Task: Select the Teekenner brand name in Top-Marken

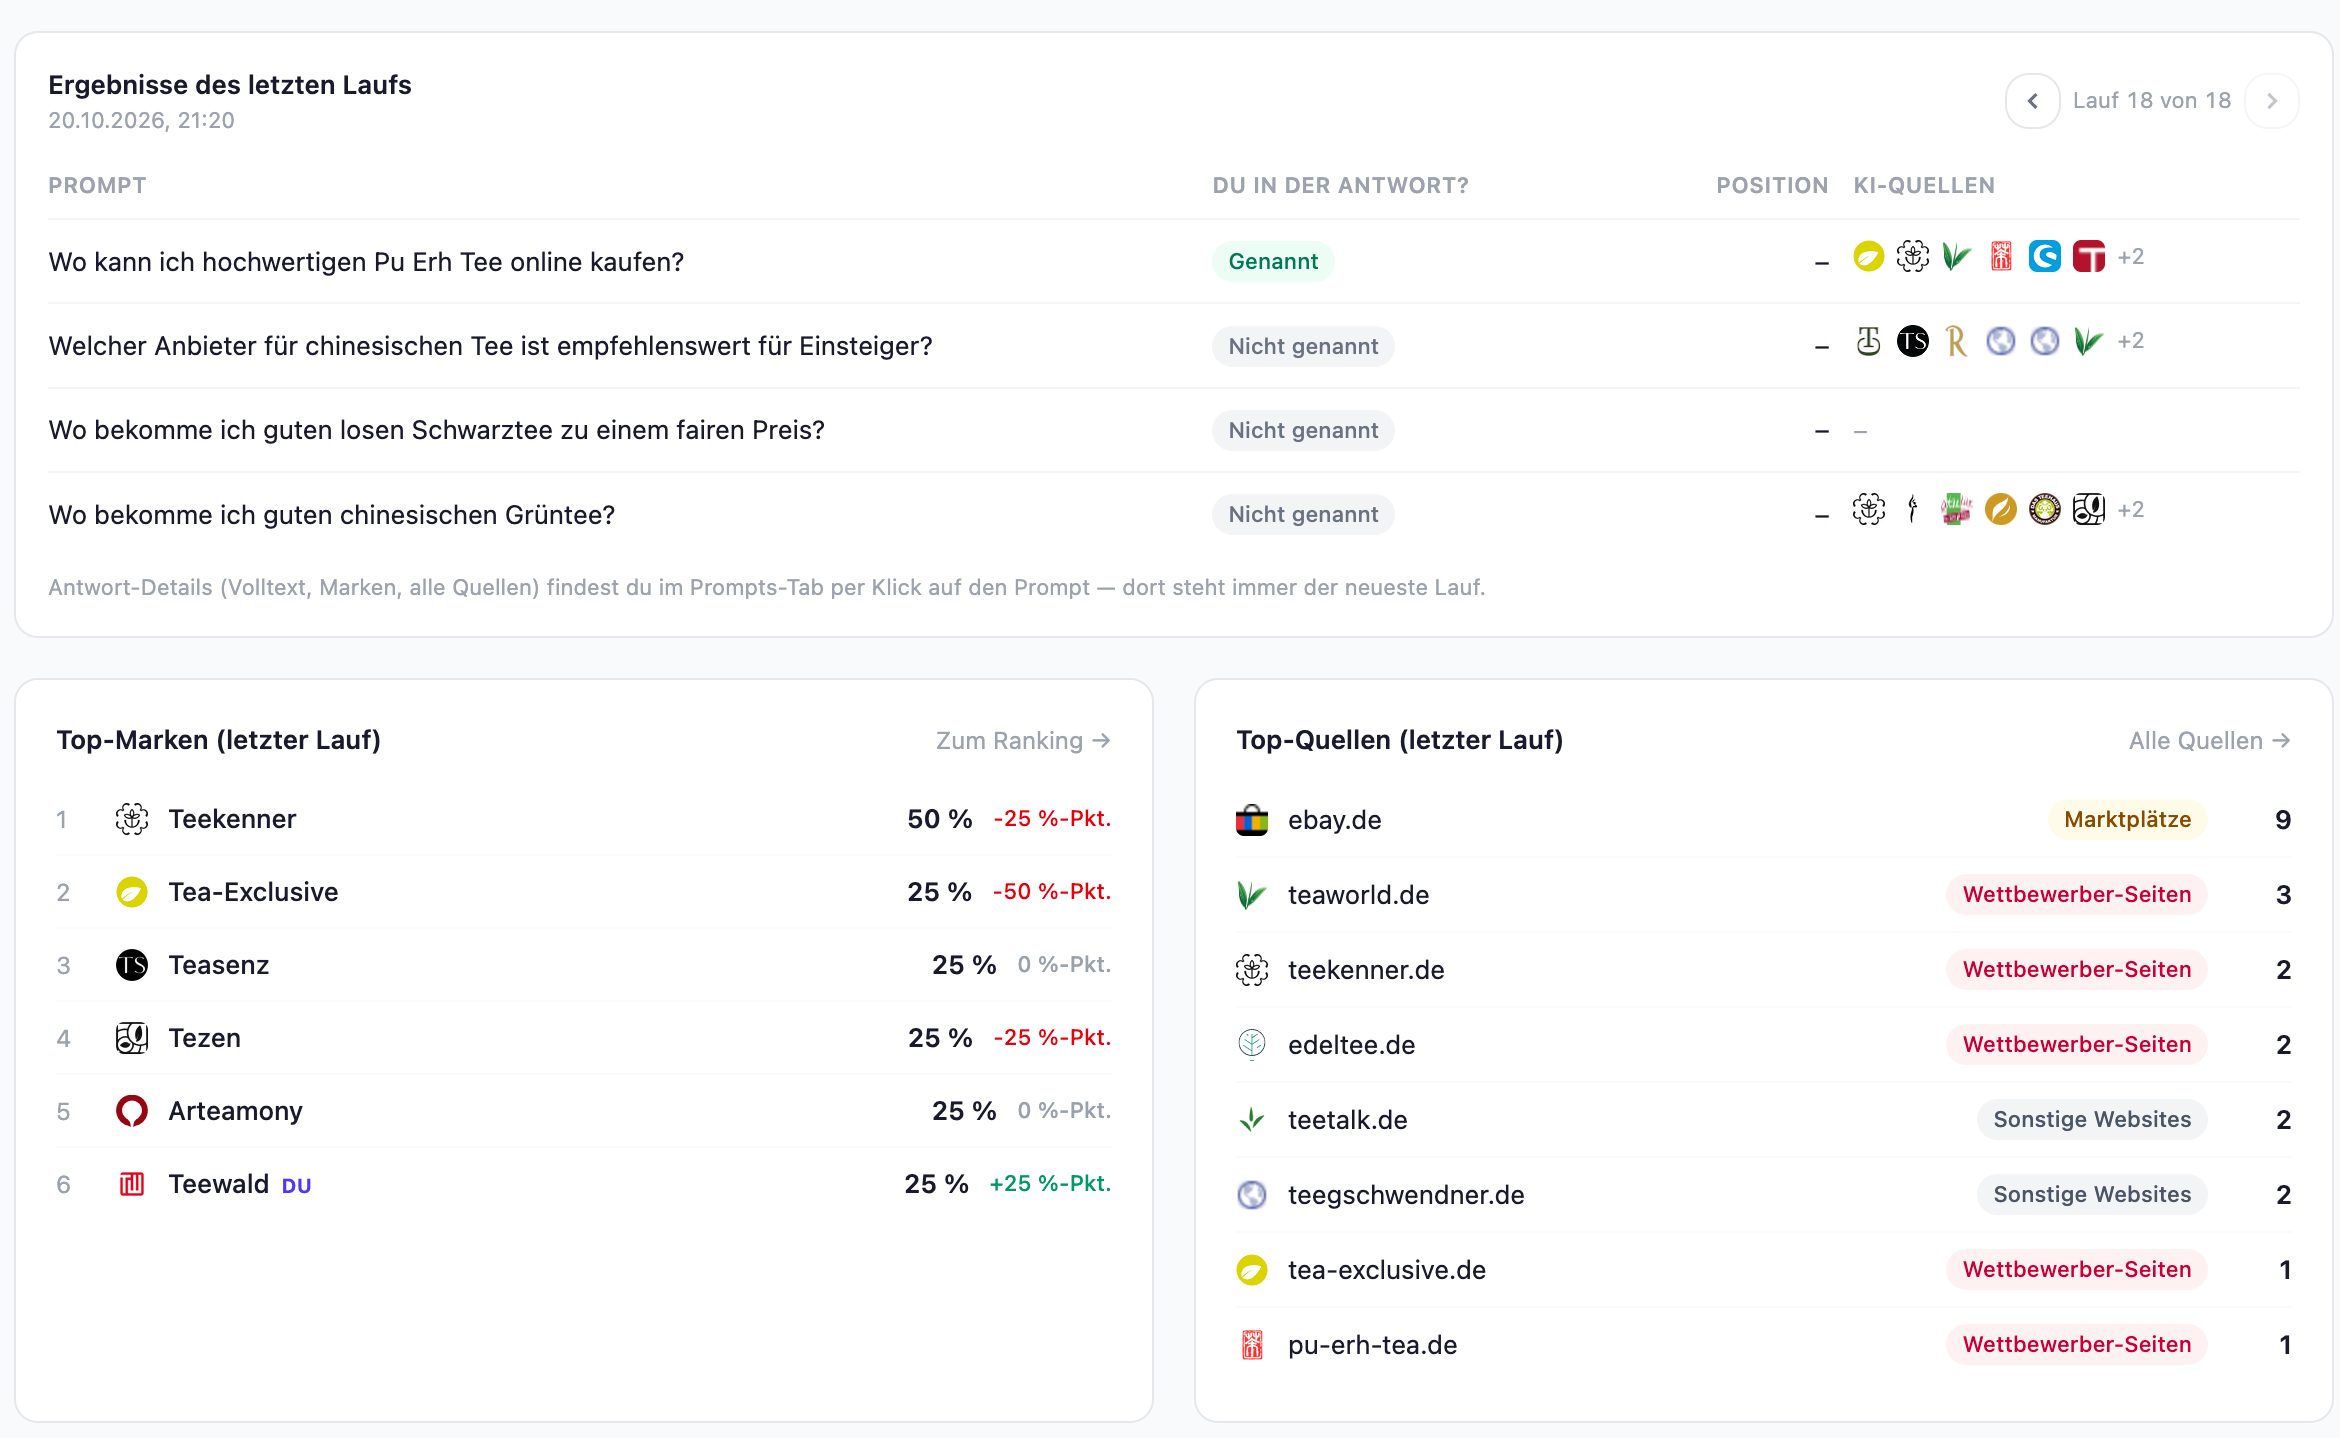Action: click(x=232, y=819)
